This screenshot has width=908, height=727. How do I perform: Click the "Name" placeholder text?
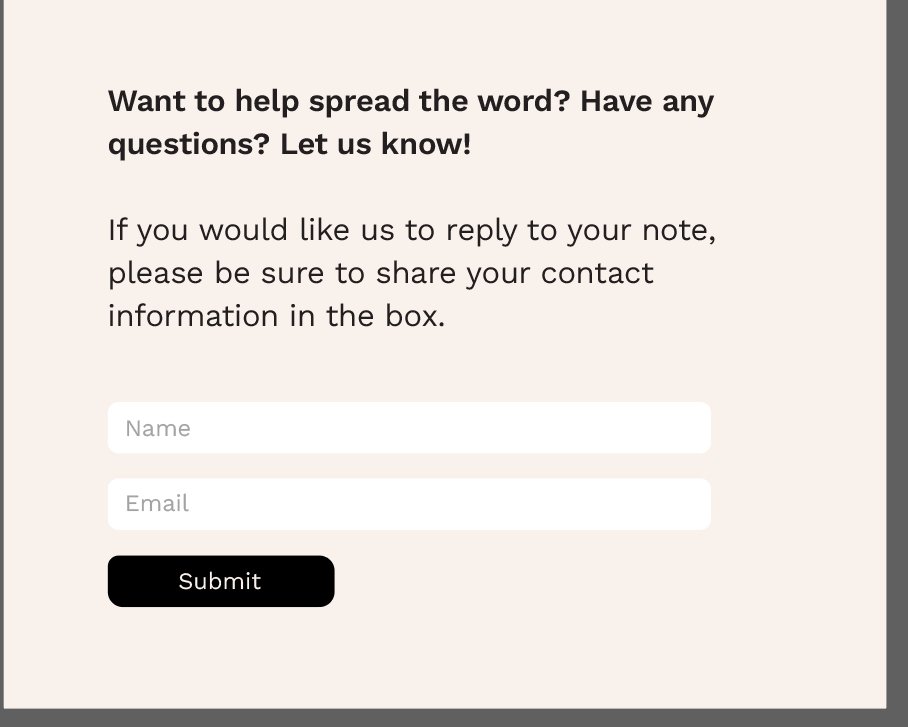tap(158, 429)
